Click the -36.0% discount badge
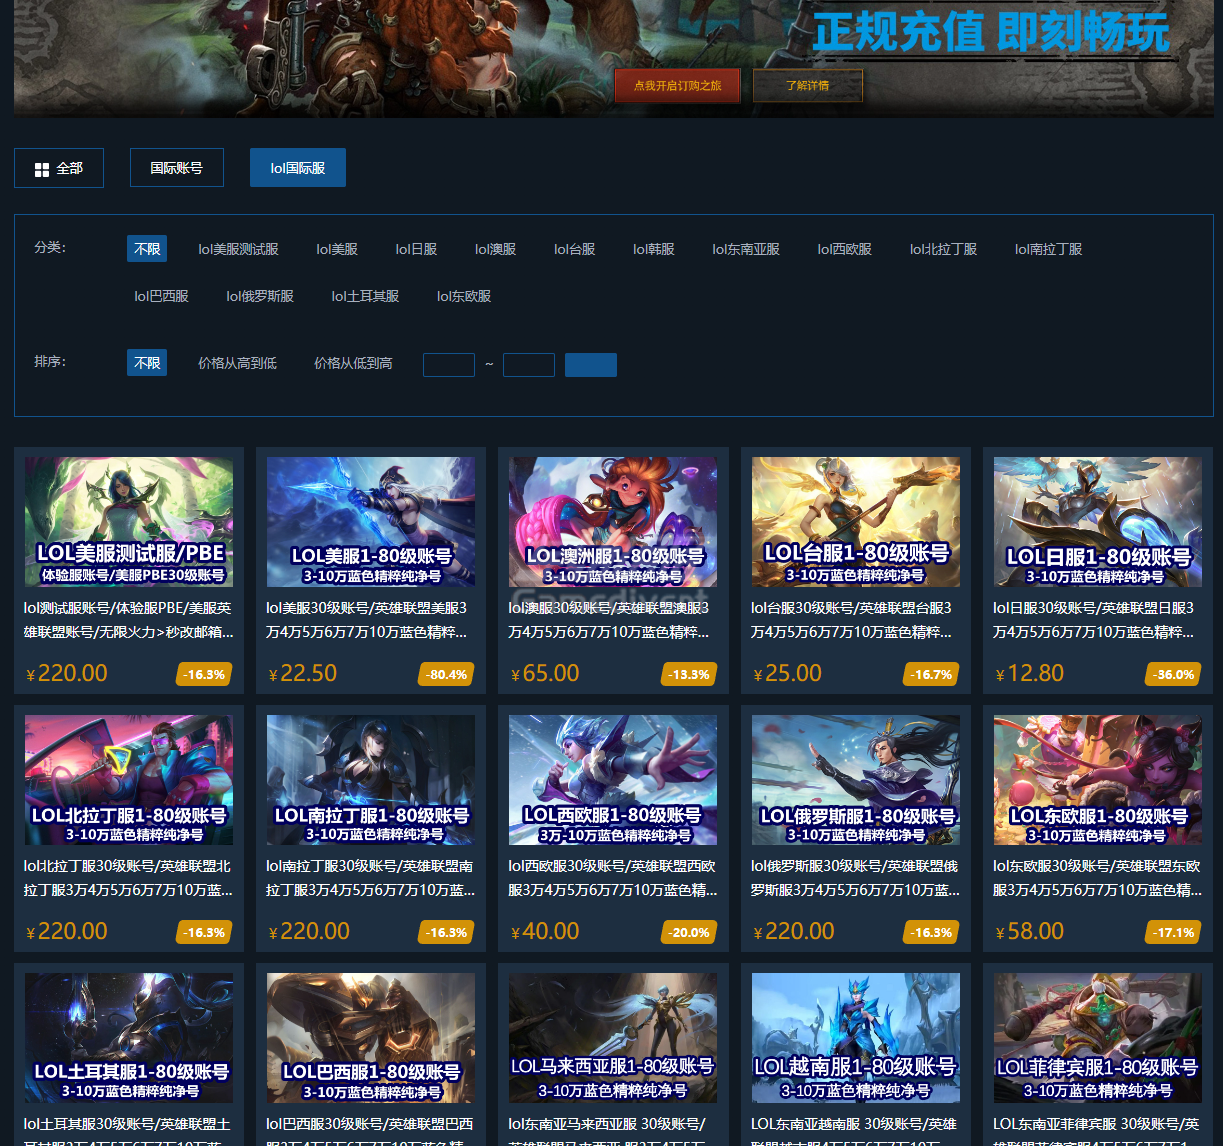The height and width of the screenshot is (1146, 1223). [1173, 674]
